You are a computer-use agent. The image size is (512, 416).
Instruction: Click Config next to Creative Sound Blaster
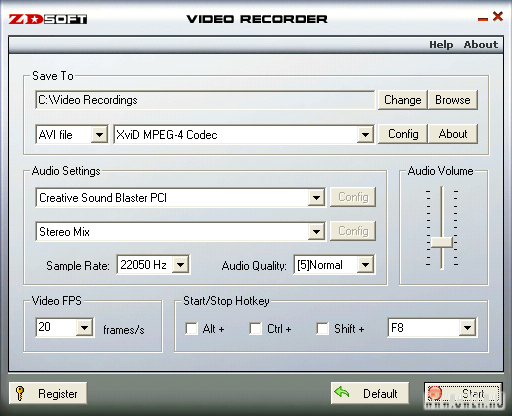pos(353,197)
